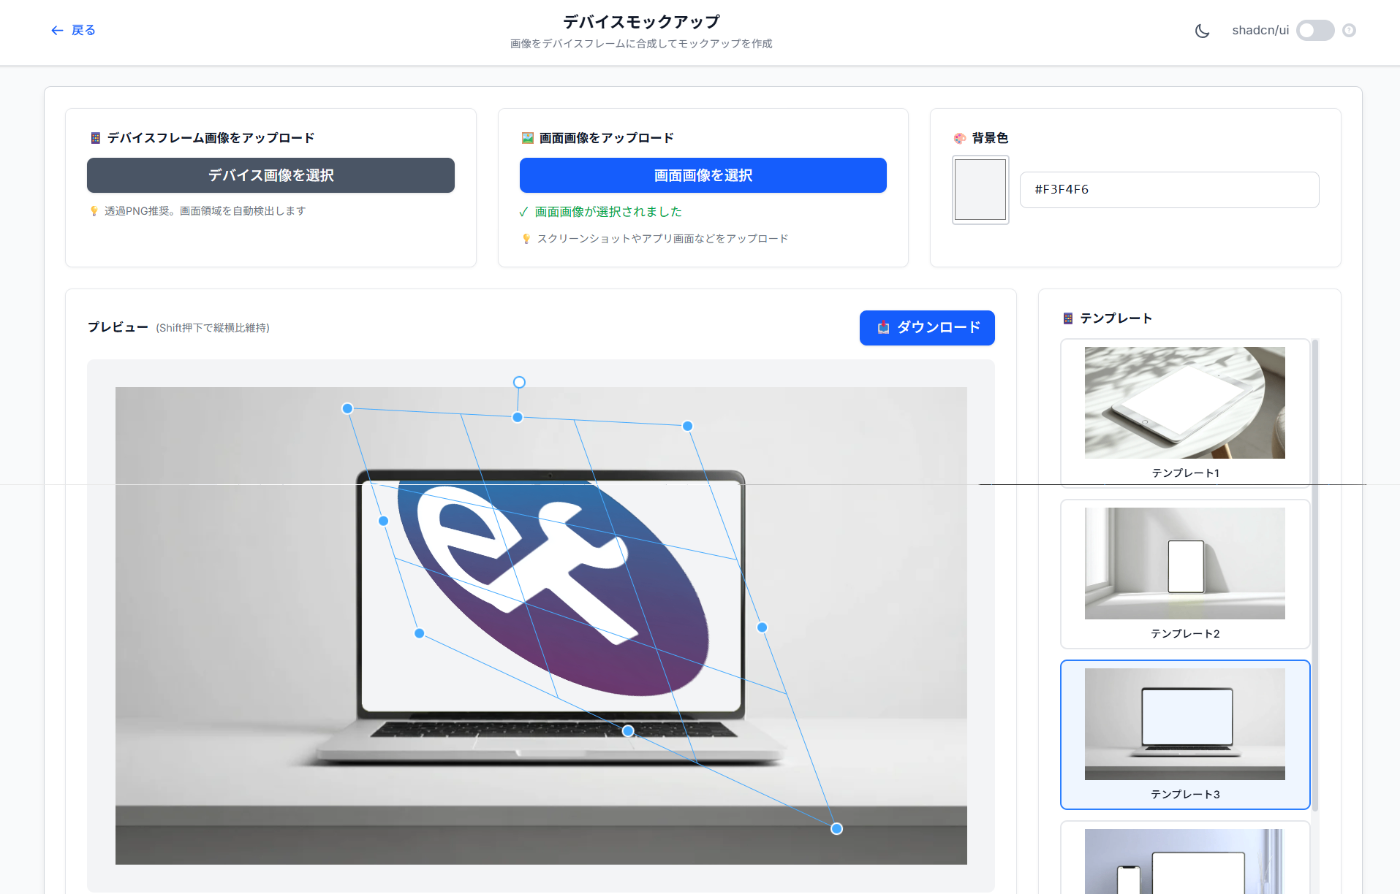Switch on the shadcn/ui toggle
The image size is (1400, 894).
pyautogui.click(x=1315, y=31)
